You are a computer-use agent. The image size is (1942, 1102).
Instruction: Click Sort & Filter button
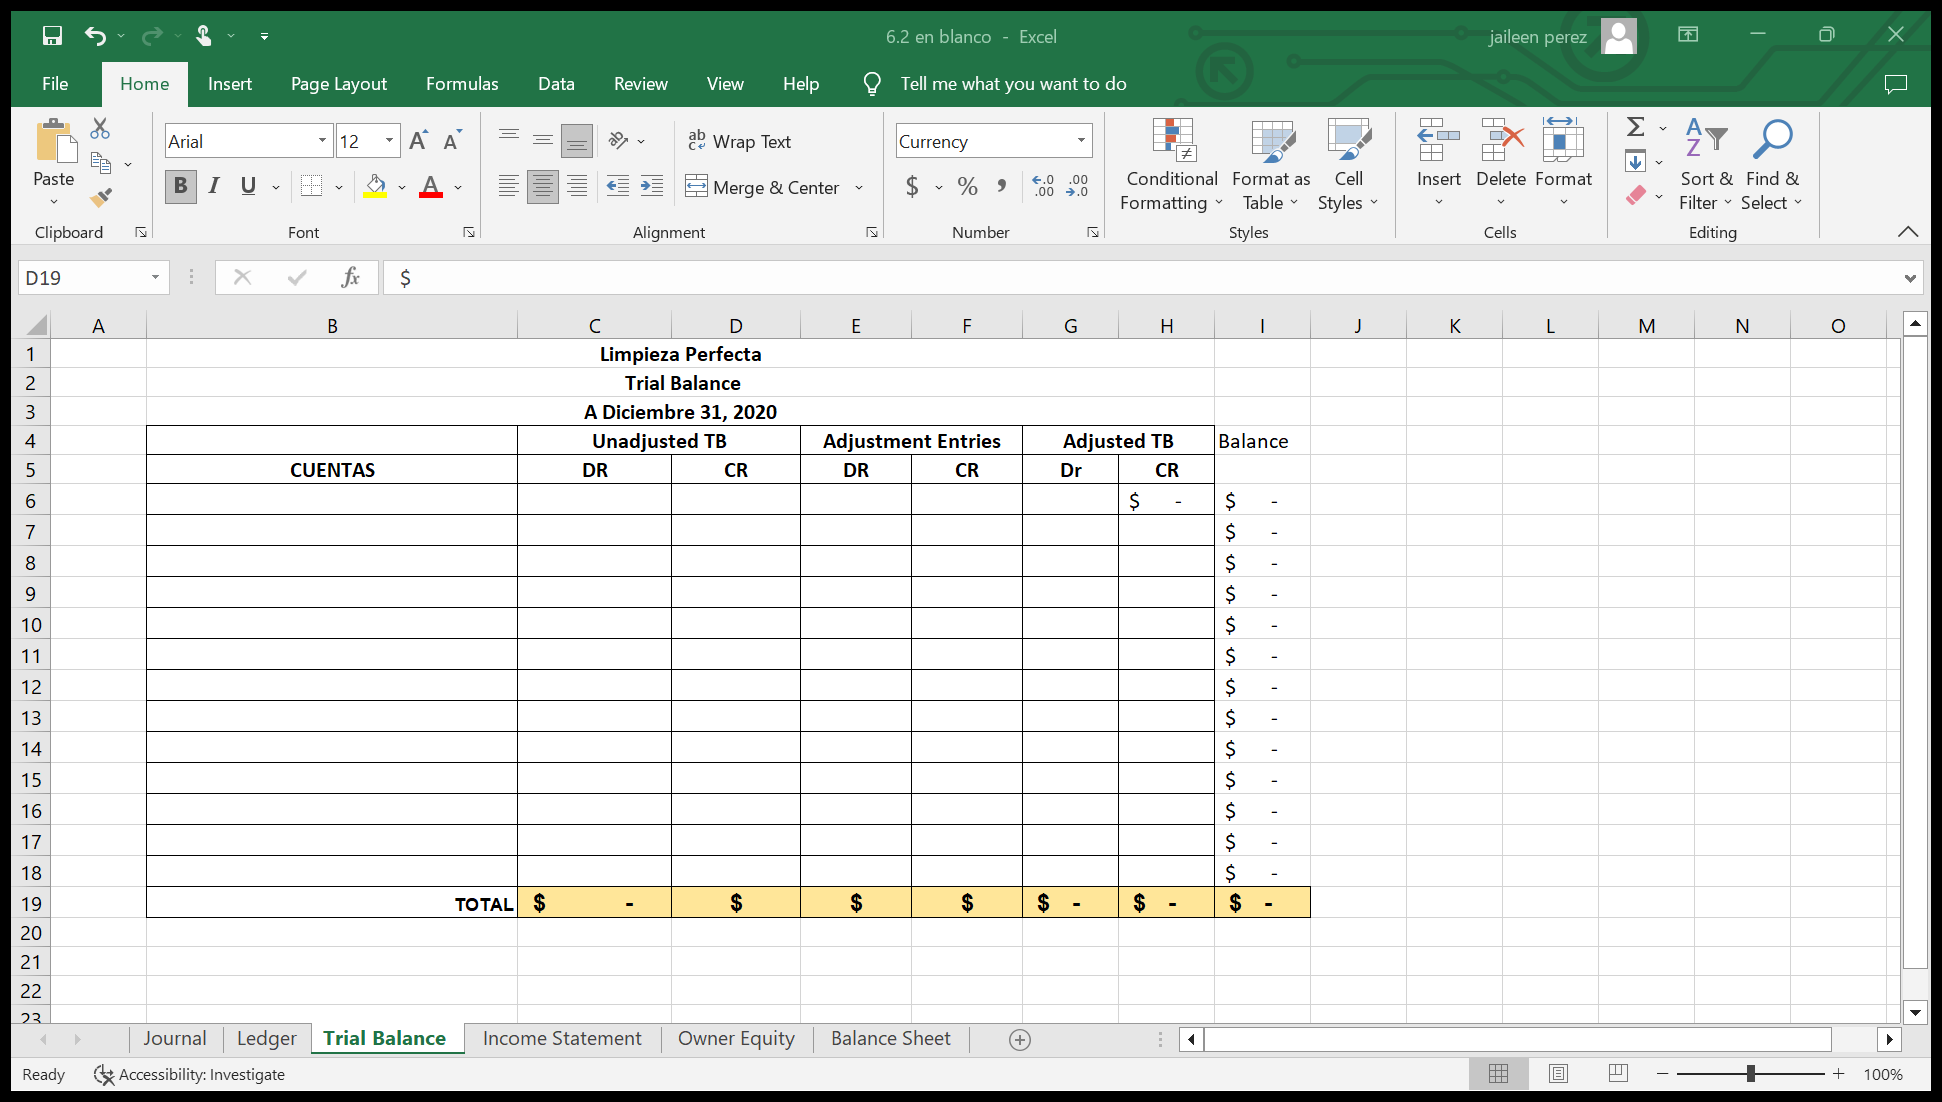tap(1706, 165)
